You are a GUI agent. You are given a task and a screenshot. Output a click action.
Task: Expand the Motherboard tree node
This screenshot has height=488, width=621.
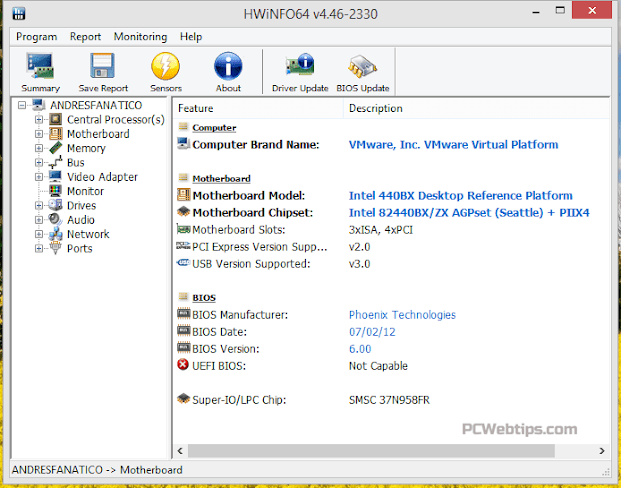coord(39,133)
